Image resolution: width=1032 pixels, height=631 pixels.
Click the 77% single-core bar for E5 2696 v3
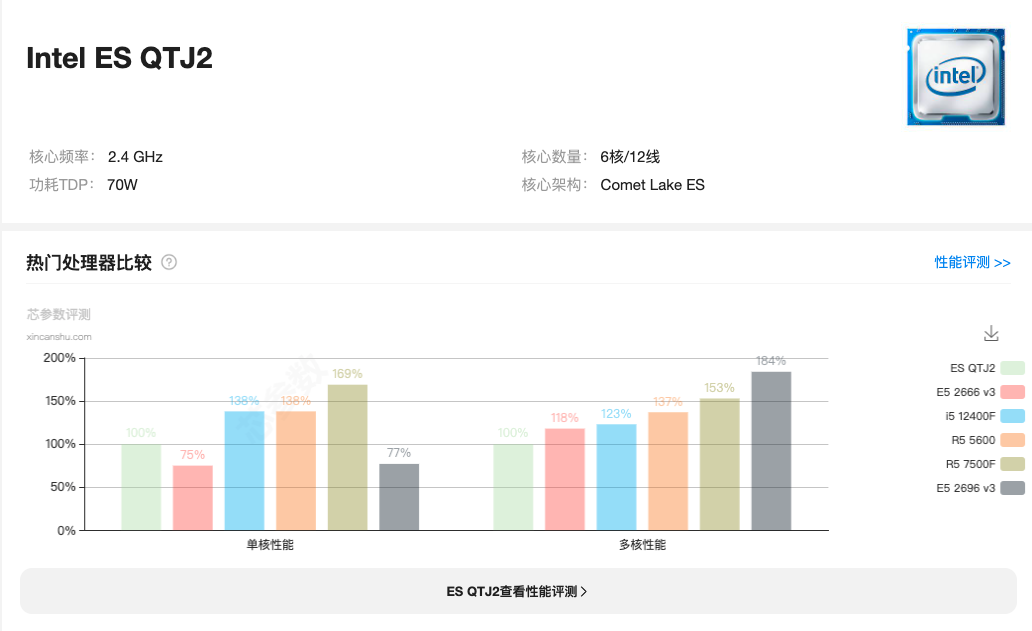click(x=399, y=497)
